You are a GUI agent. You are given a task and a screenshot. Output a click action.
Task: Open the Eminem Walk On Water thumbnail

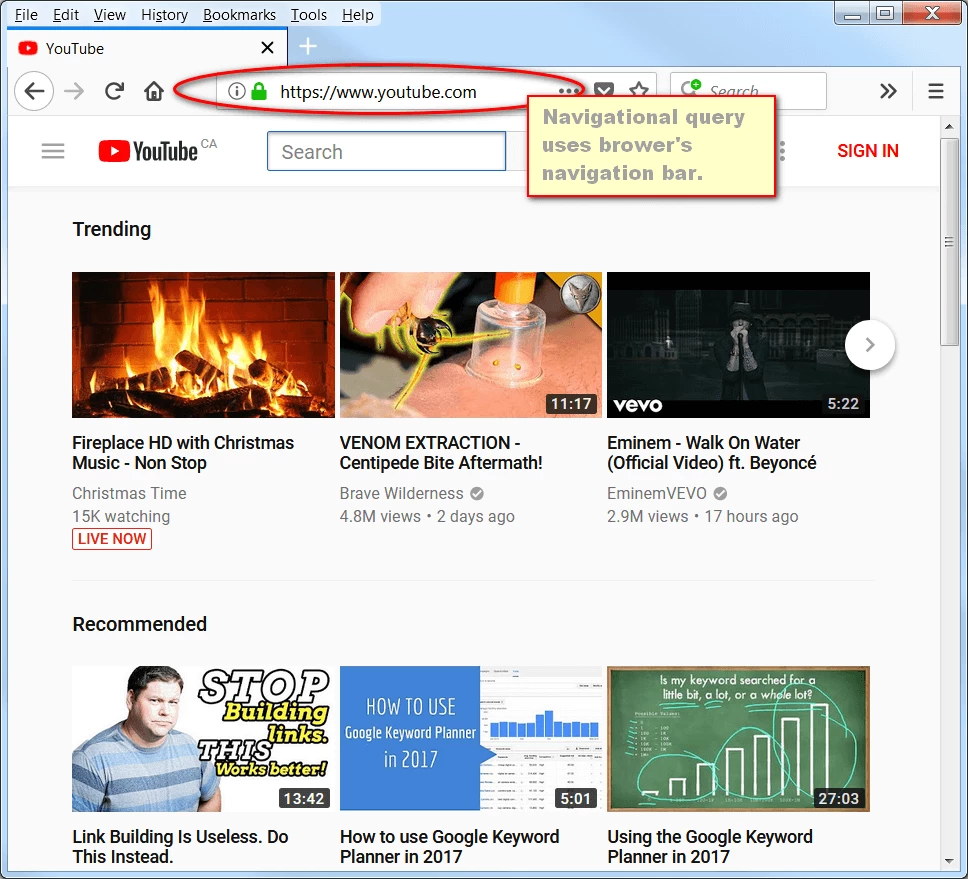click(738, 345)
